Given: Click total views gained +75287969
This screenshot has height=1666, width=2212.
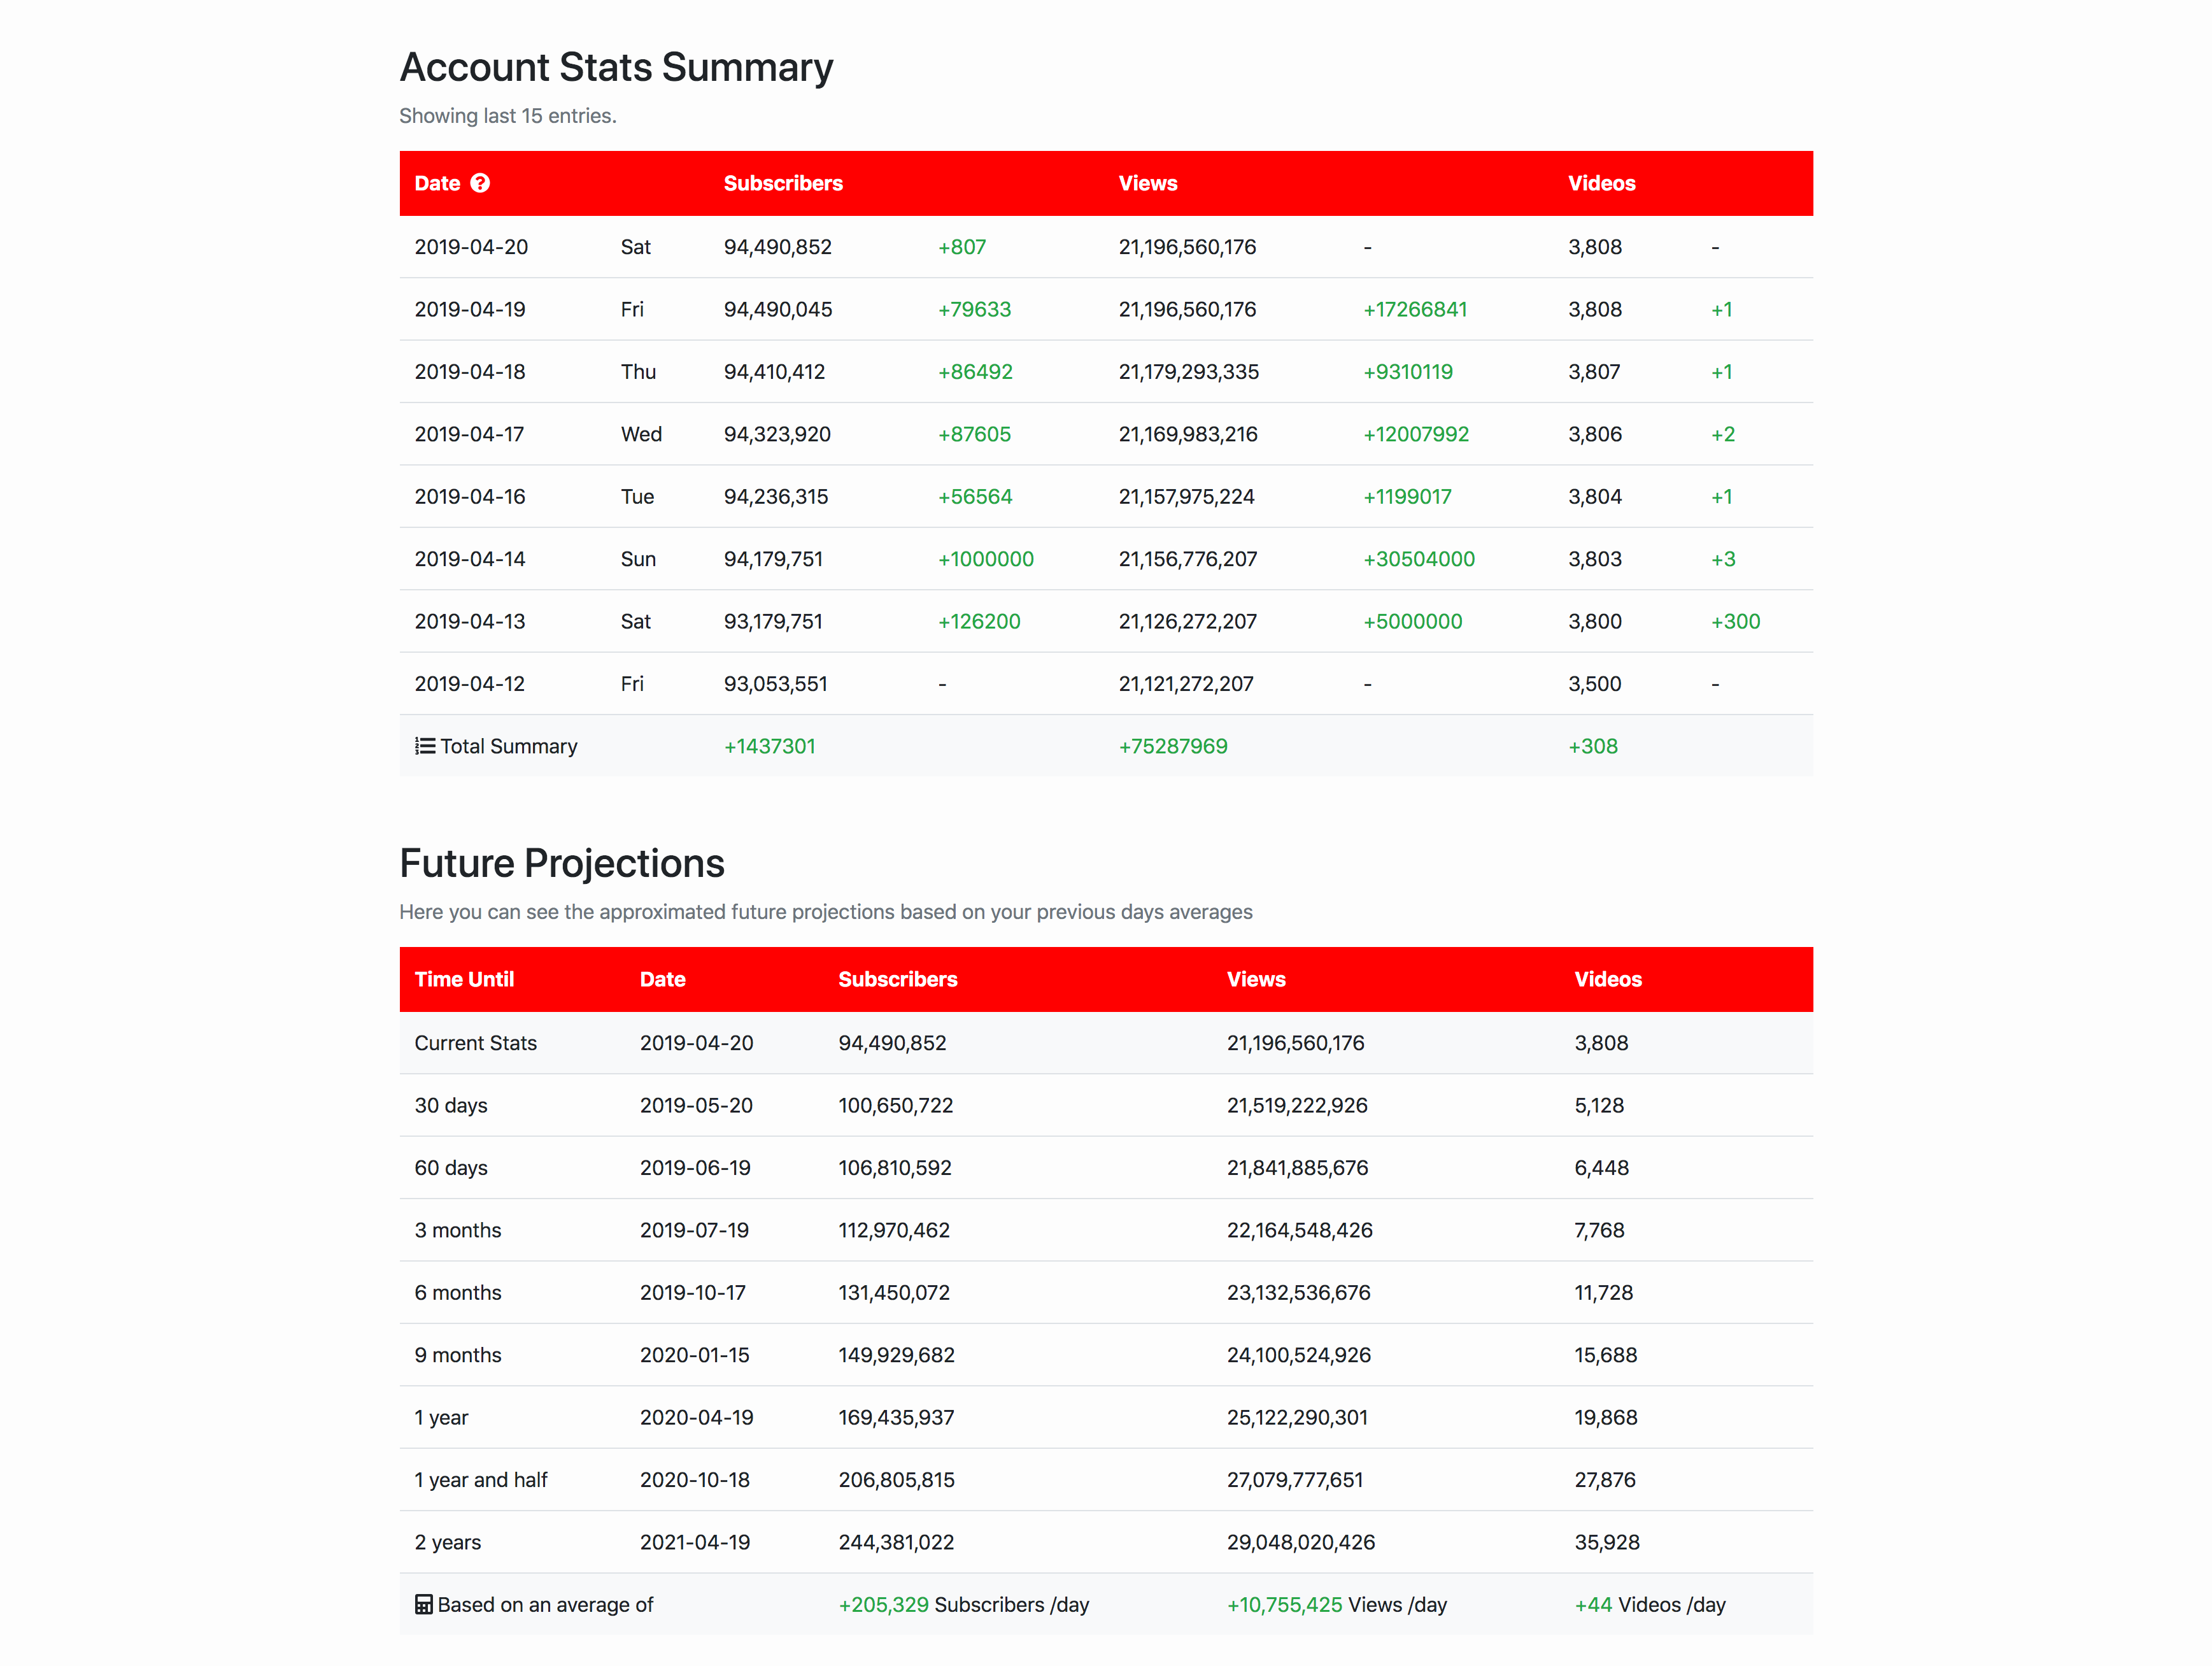Looking at the screenshot, I should coord(1172,746).
